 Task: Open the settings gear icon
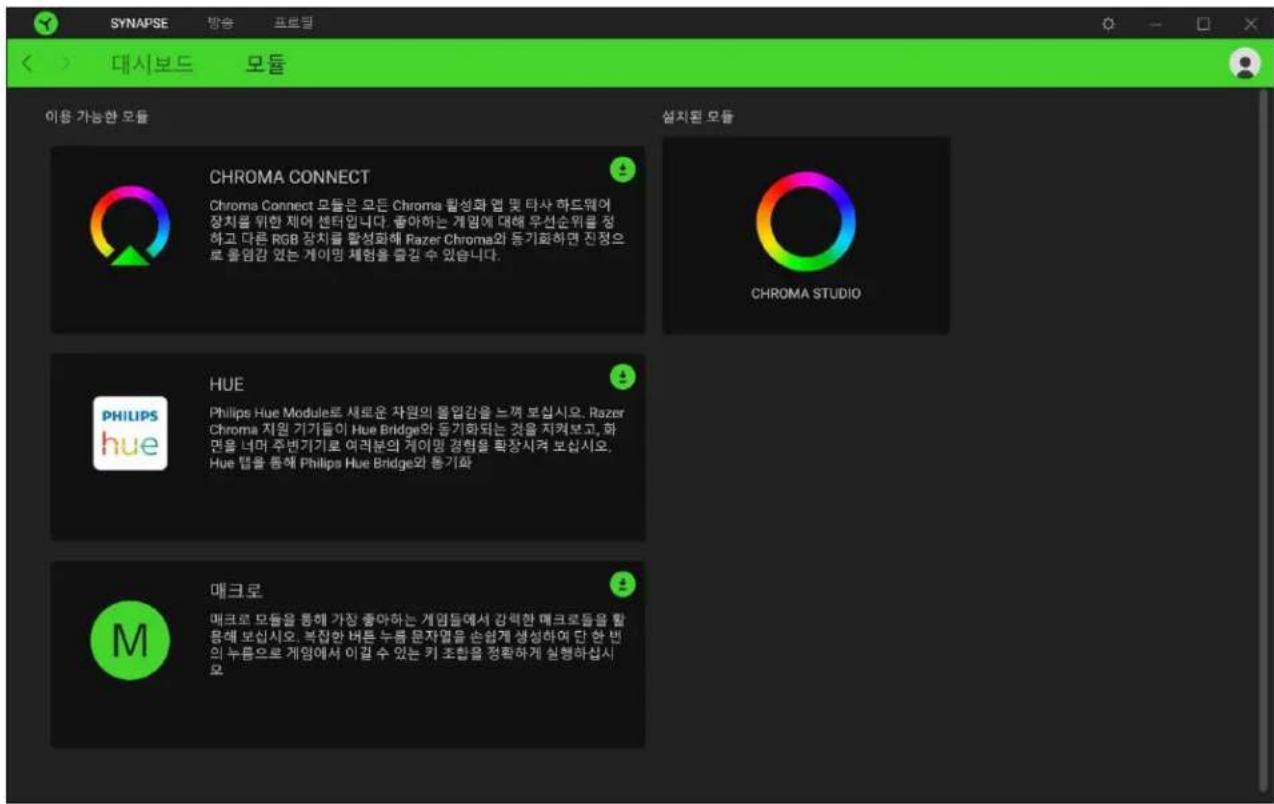(1108, 23)
